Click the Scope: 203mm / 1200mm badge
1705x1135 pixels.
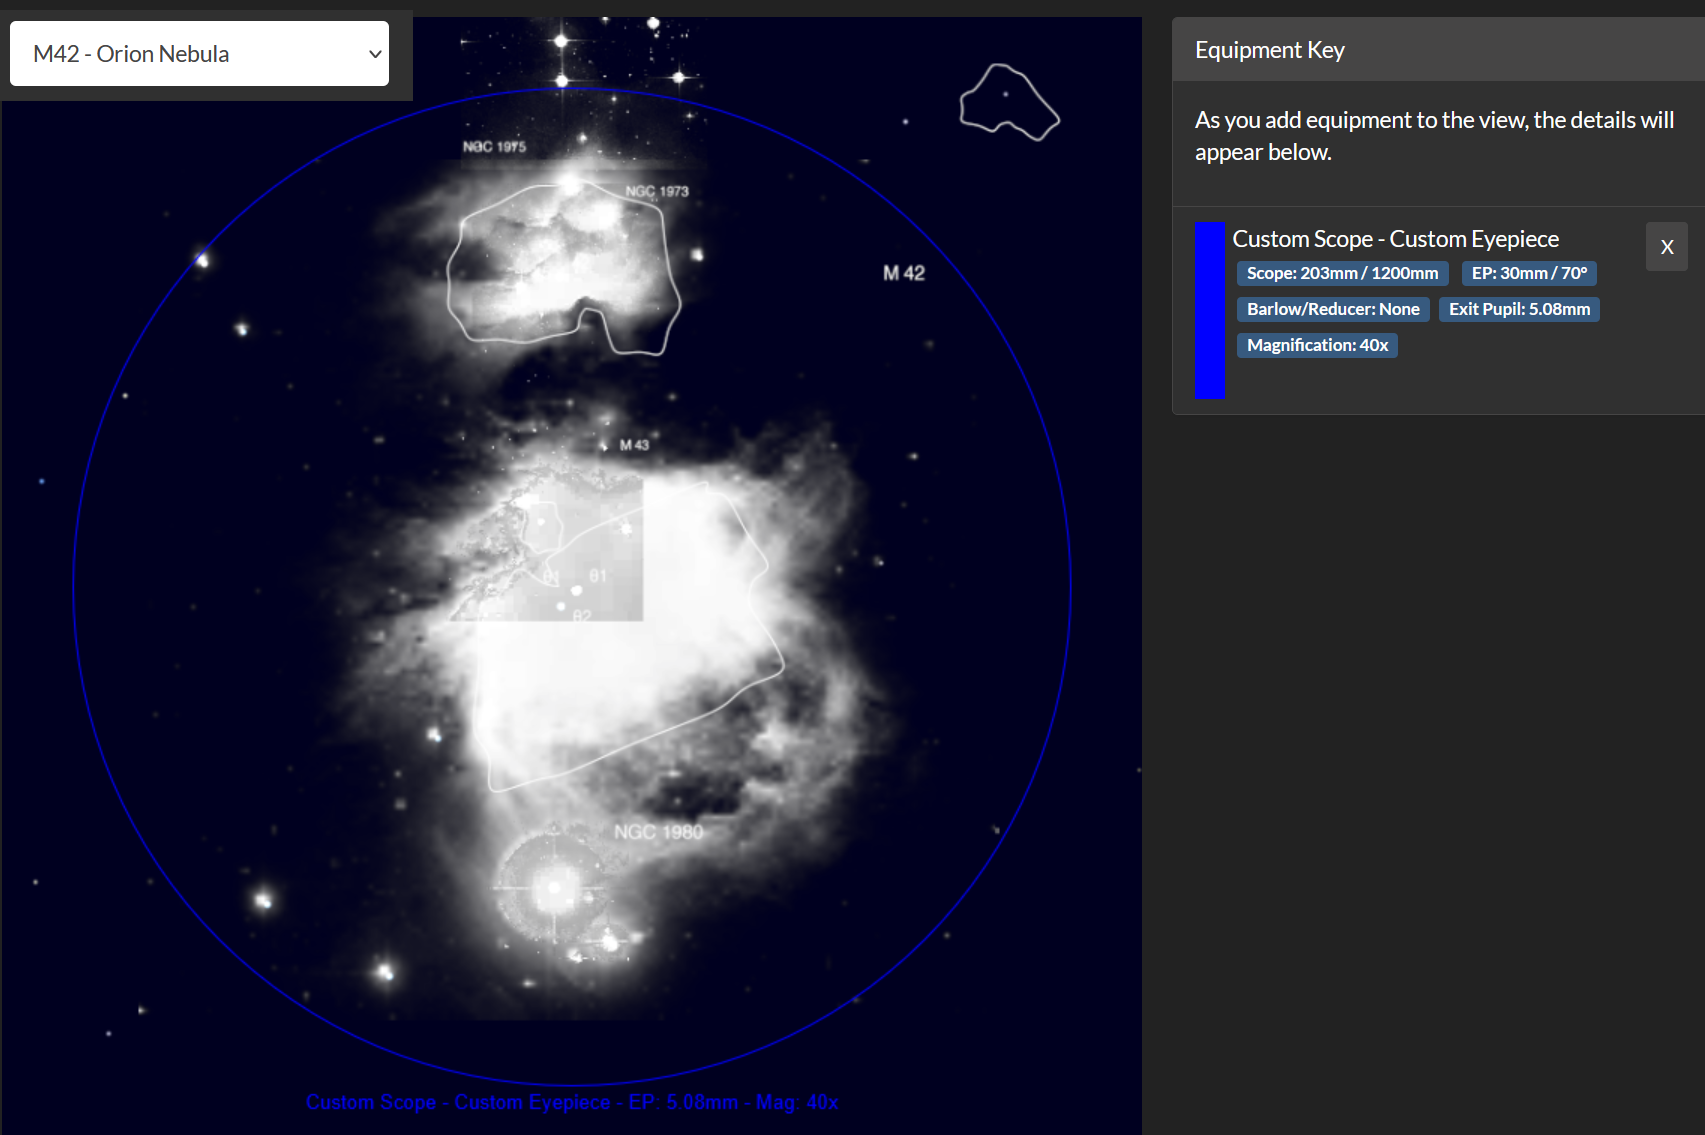click(1342, 273)
